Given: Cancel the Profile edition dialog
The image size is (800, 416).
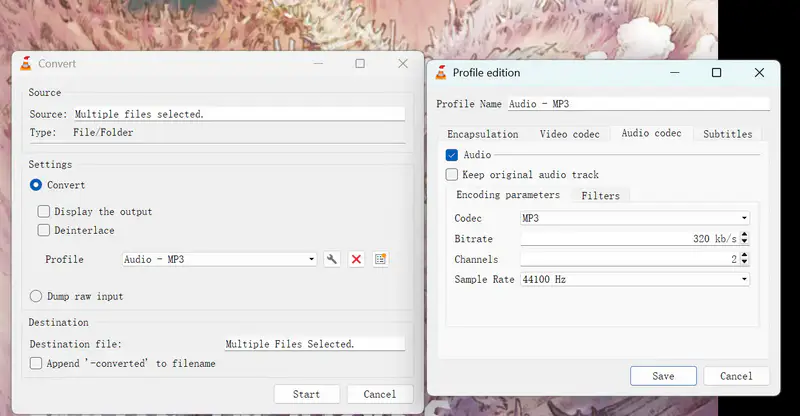Looking at the screenshot, I should [x=736, y=376].
